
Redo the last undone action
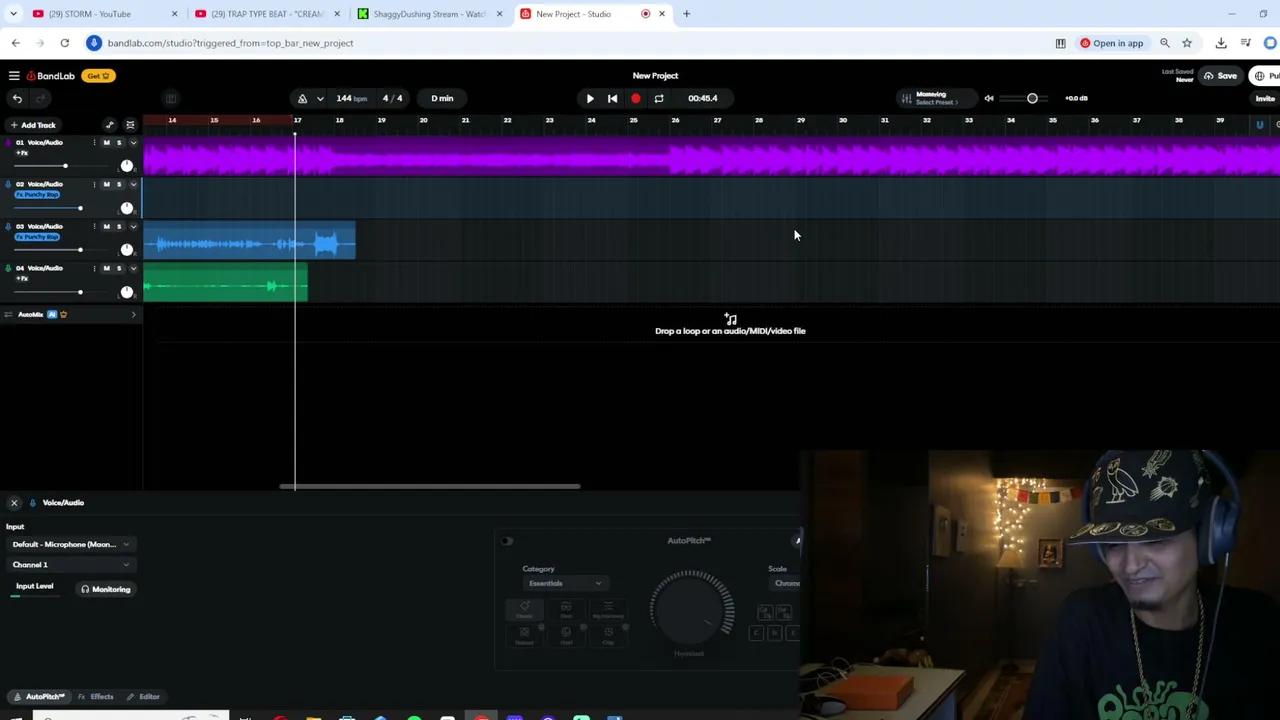click(x=40, y=98)
